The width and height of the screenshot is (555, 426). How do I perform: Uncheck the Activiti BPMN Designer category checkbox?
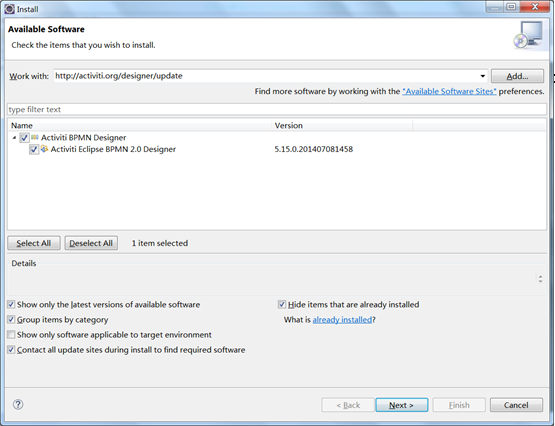24,138
